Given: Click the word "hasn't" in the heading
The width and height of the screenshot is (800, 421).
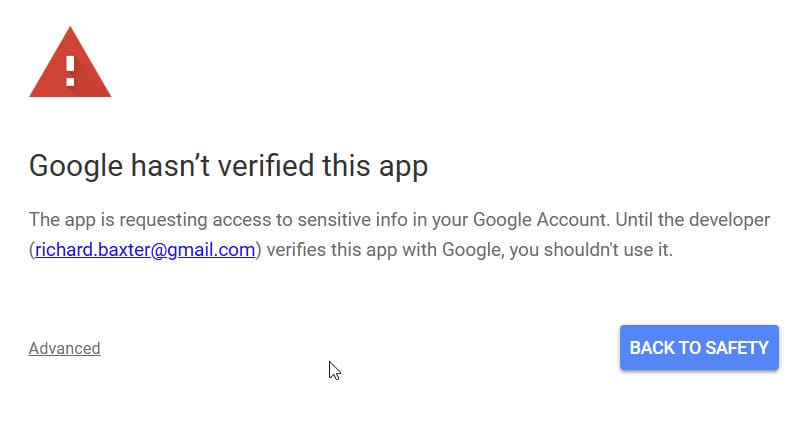Looking at the screenshot, I should [x=170, y=165].
